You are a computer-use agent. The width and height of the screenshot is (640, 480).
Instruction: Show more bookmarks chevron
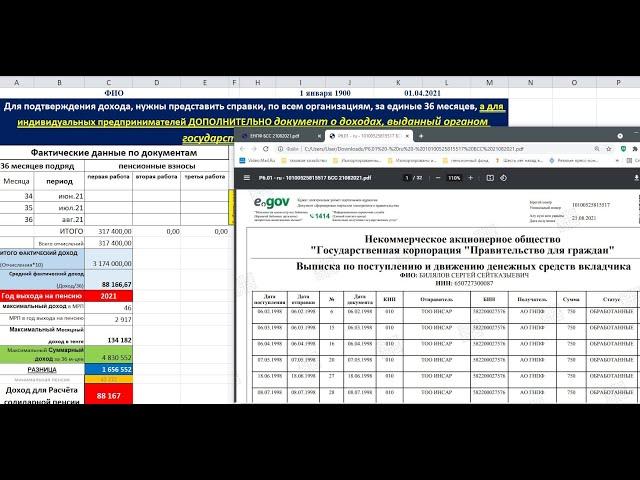pyautogui.click(x=617, y=160)
